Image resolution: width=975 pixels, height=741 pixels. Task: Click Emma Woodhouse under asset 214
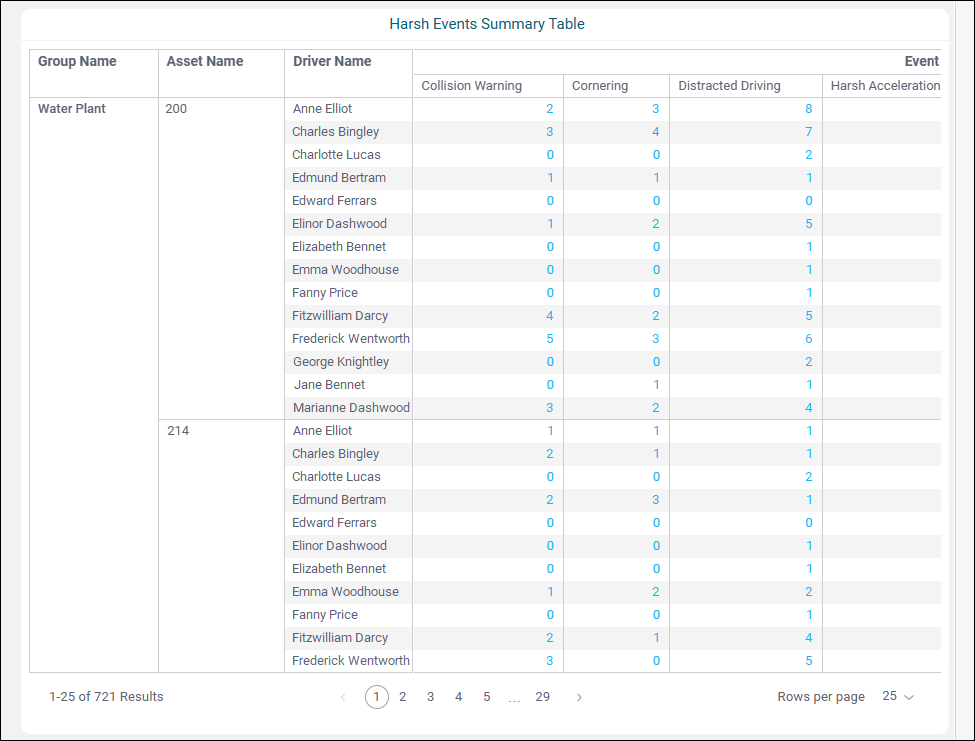pyautogui.click(x=345, y=592)
